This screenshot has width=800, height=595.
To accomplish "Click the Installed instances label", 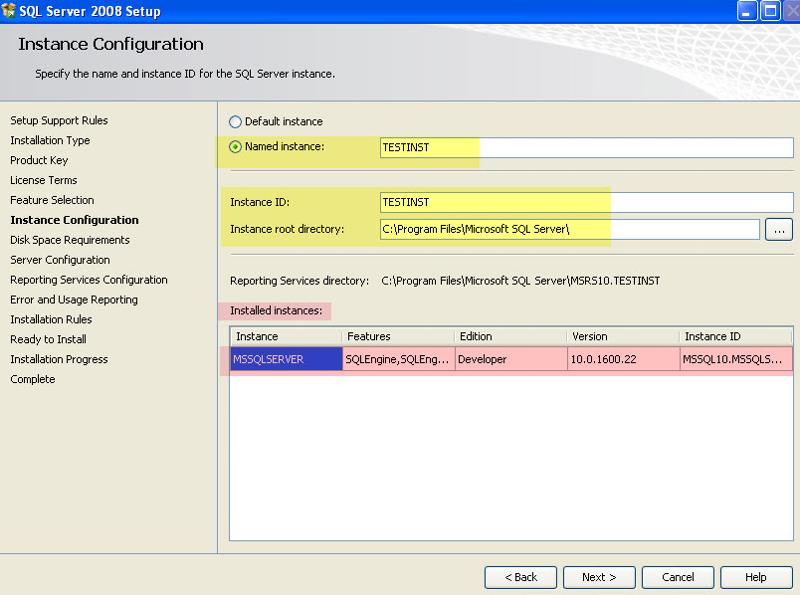I will [276, 311].
